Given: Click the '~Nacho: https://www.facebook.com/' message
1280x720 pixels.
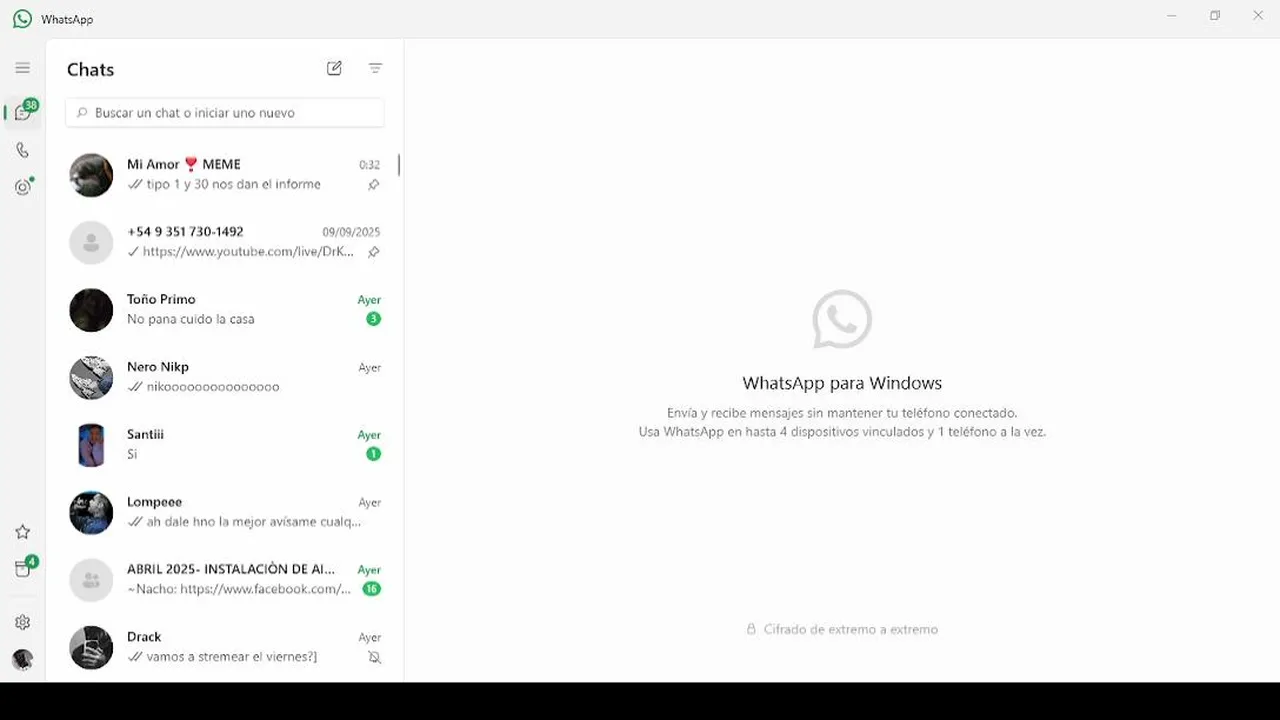Looking at the screenshot, I should (x=239, y=589).
